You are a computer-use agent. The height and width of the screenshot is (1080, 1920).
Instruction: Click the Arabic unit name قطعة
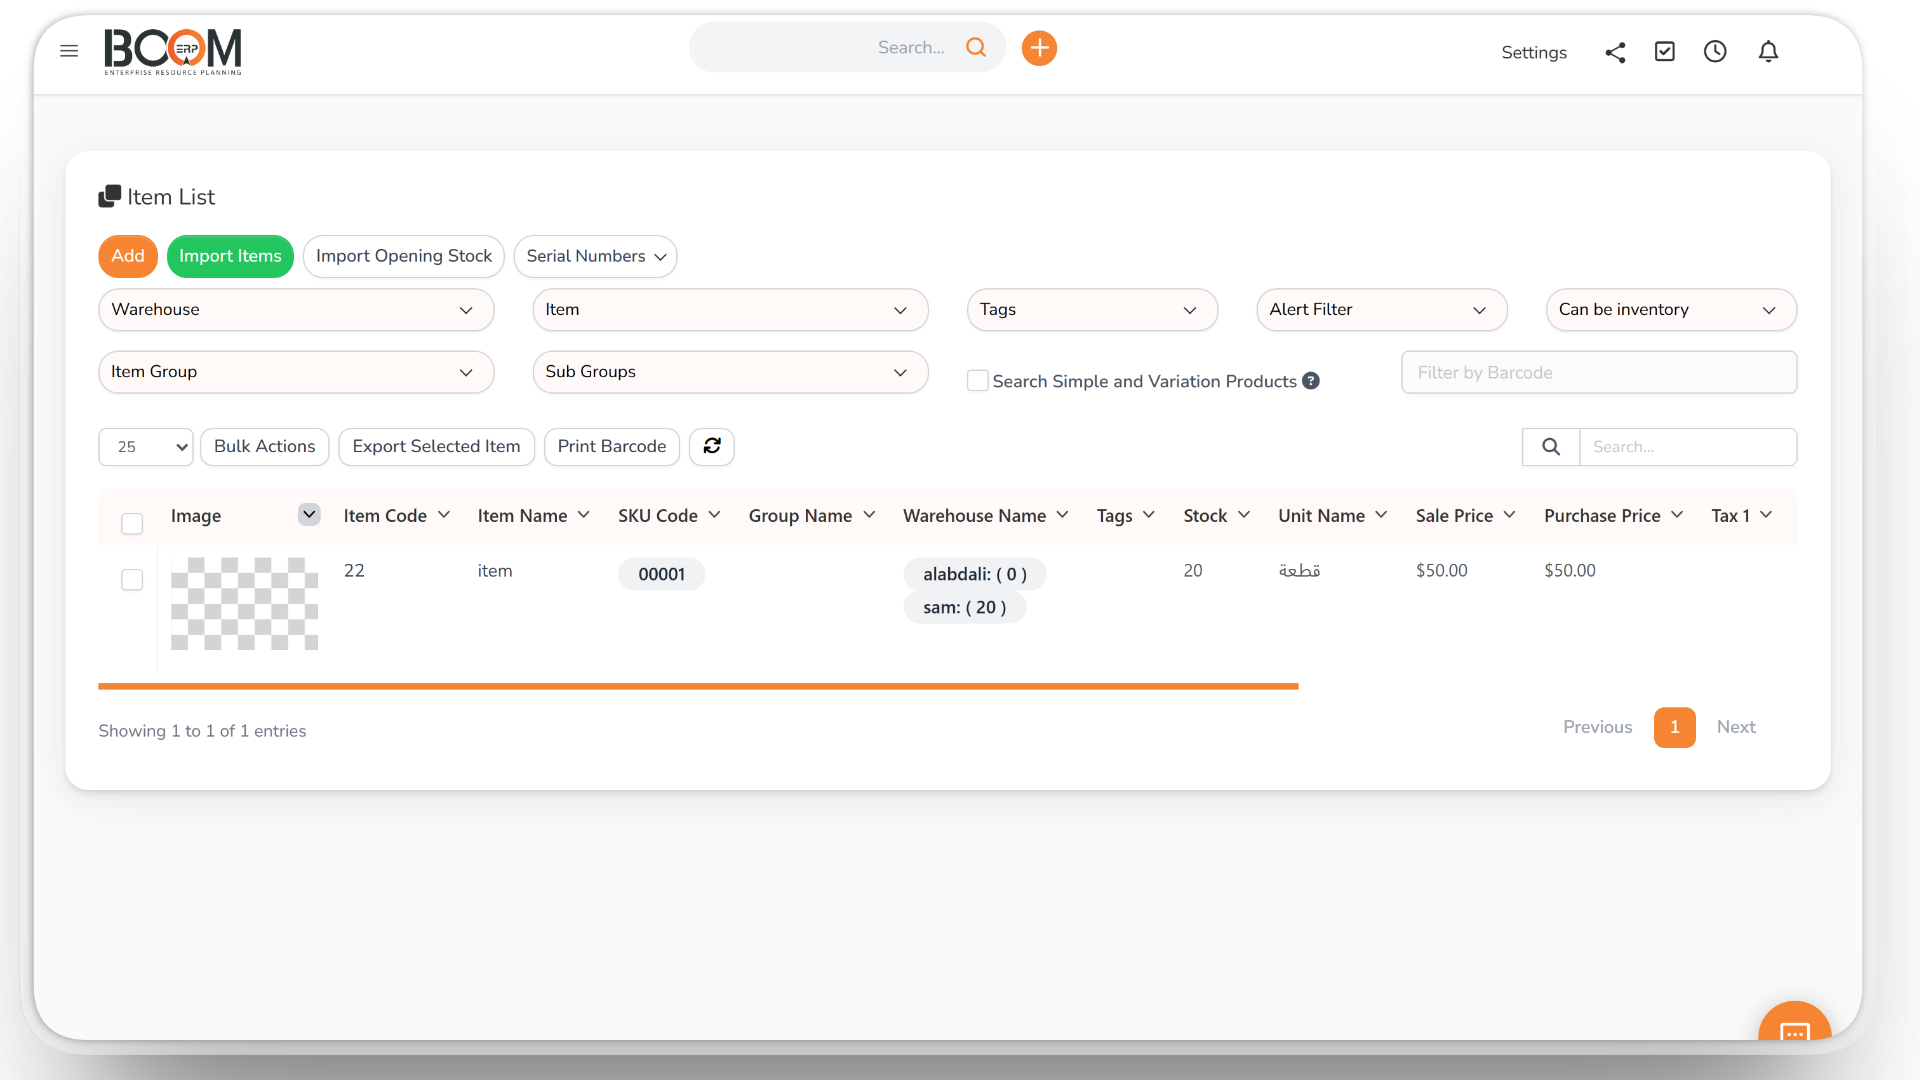pos(1299,571)
